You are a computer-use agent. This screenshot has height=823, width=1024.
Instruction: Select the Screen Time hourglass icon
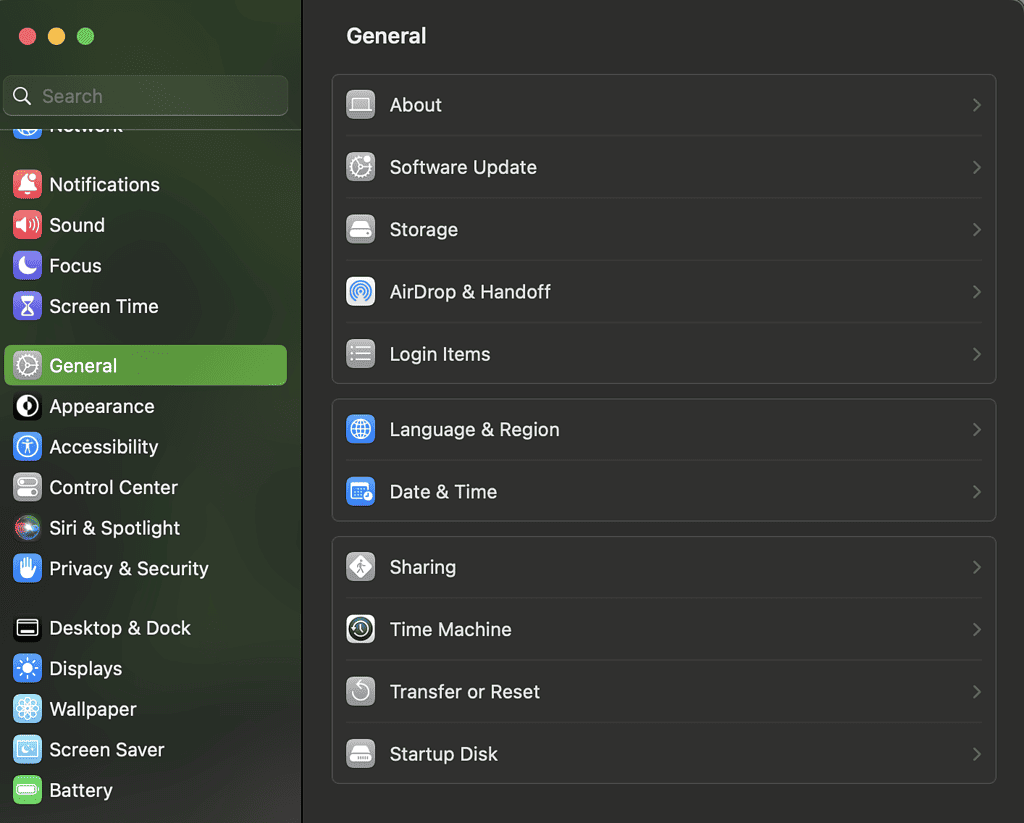tap(26, 306)
